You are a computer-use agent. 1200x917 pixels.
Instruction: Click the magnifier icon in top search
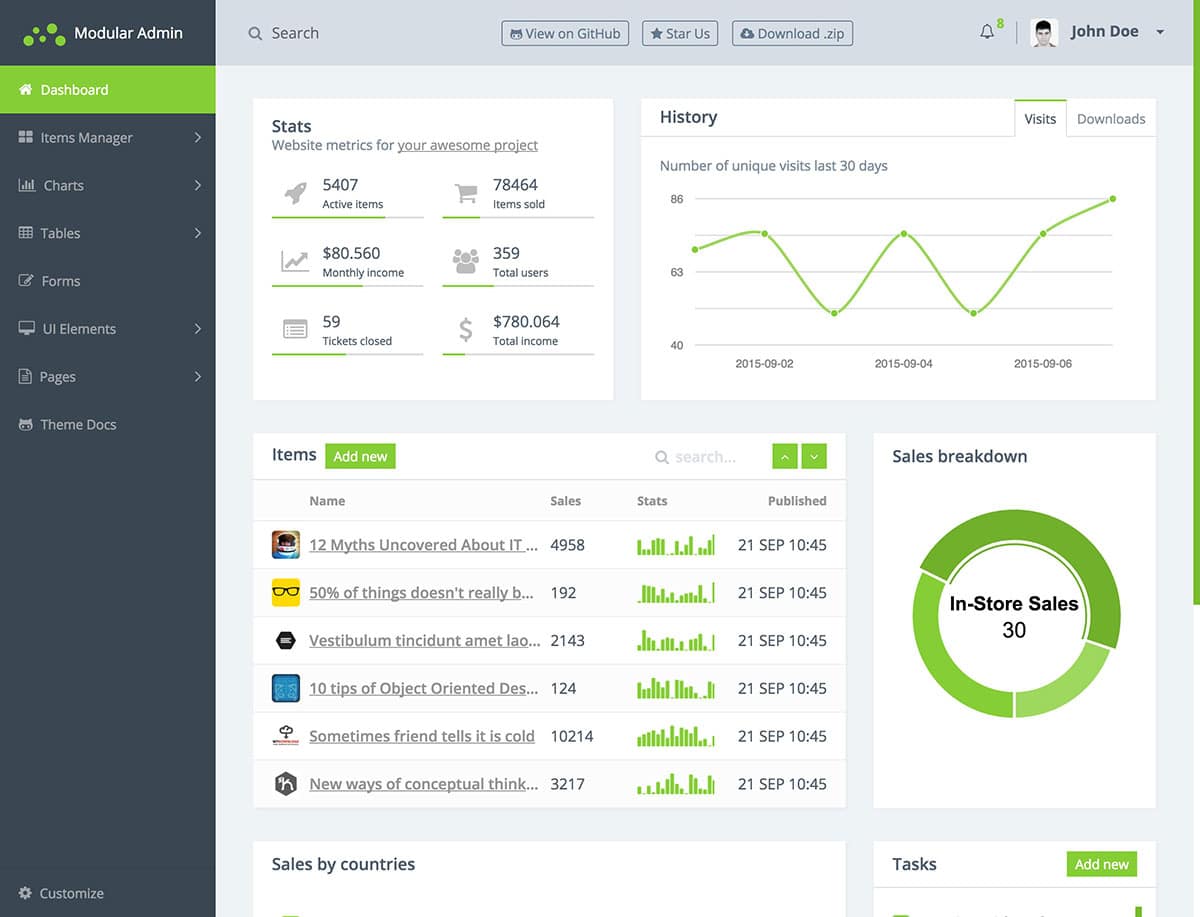(255, 33)
